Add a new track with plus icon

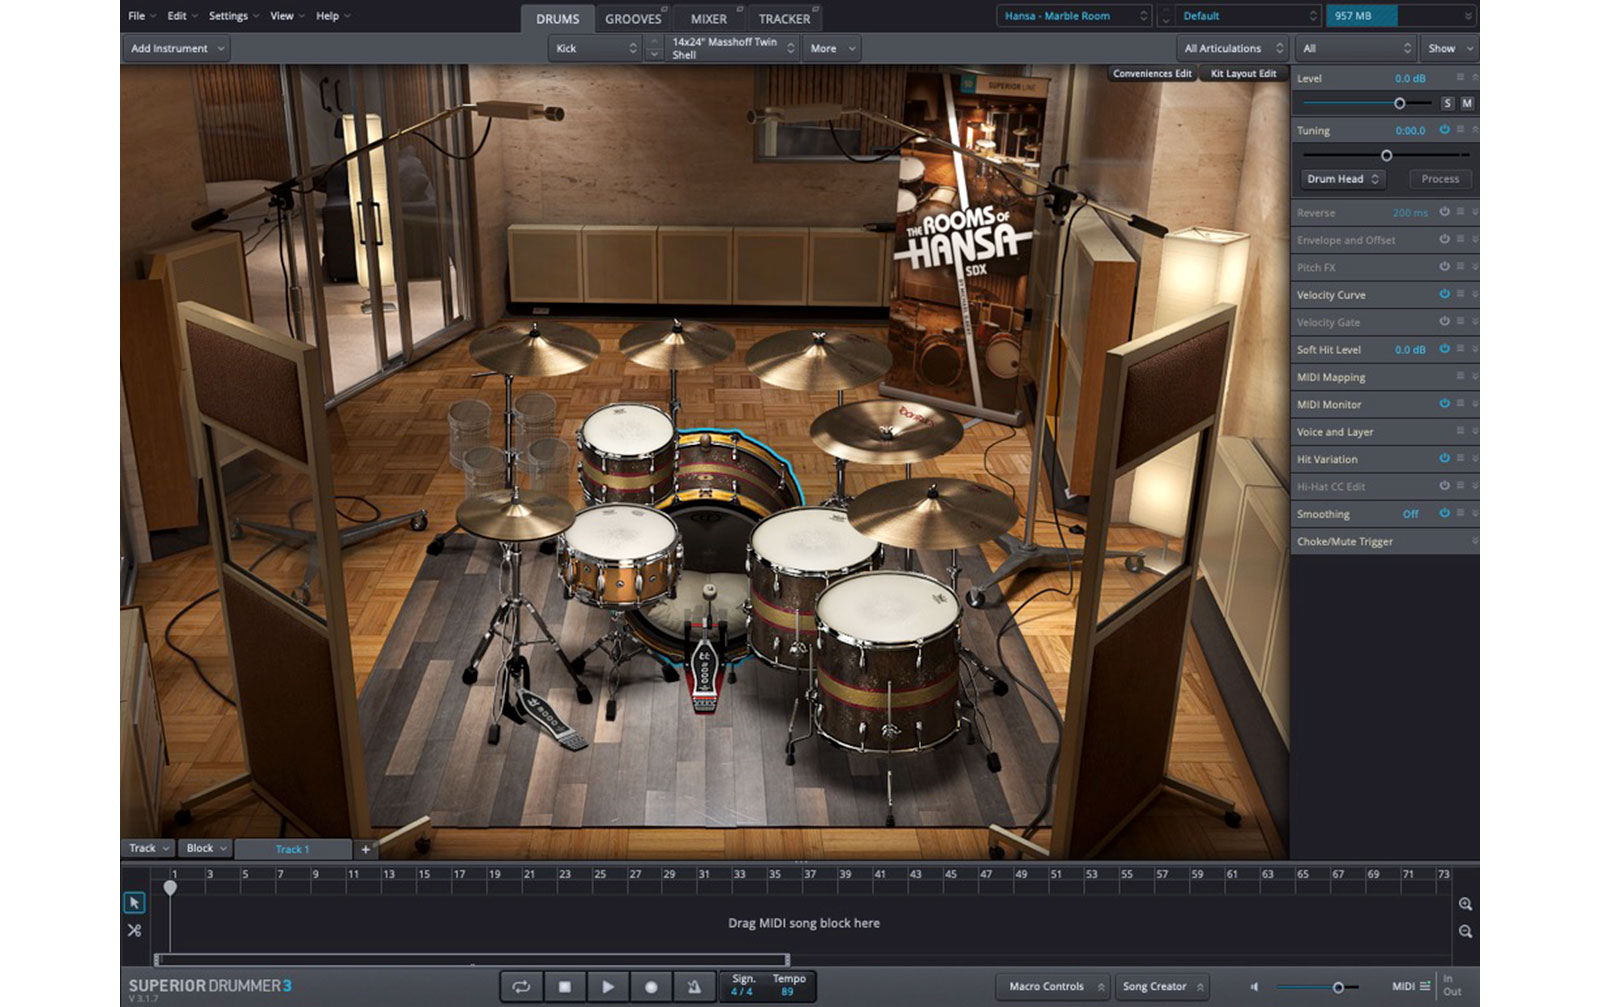[x=365, y=849]
